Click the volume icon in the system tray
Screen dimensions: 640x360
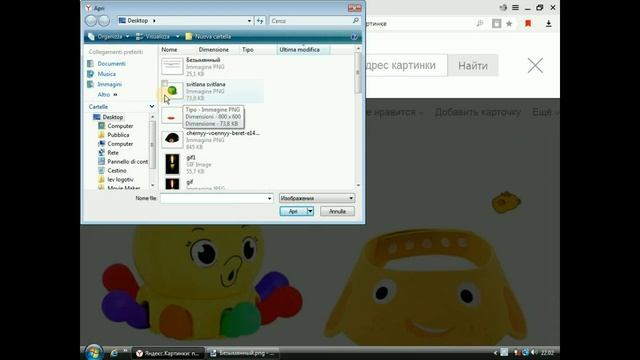(534, 353)
